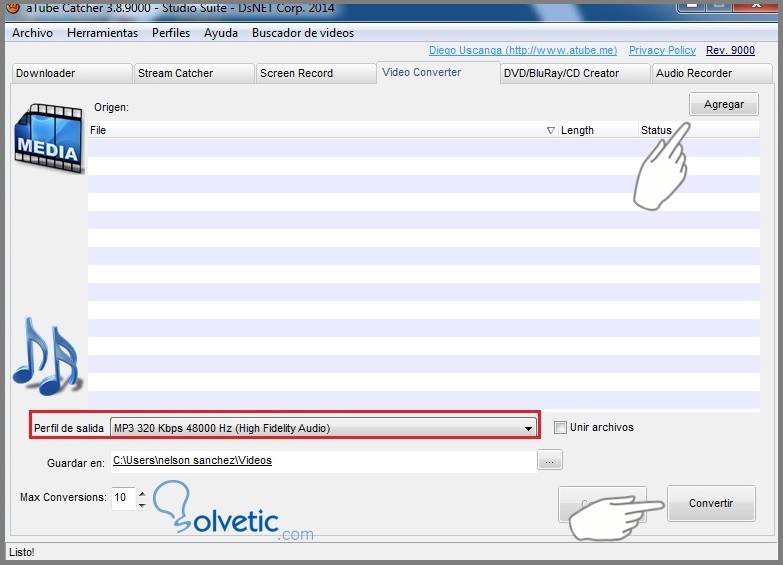
Task: Click the Max Conversions value field
Action: point(123,498)
